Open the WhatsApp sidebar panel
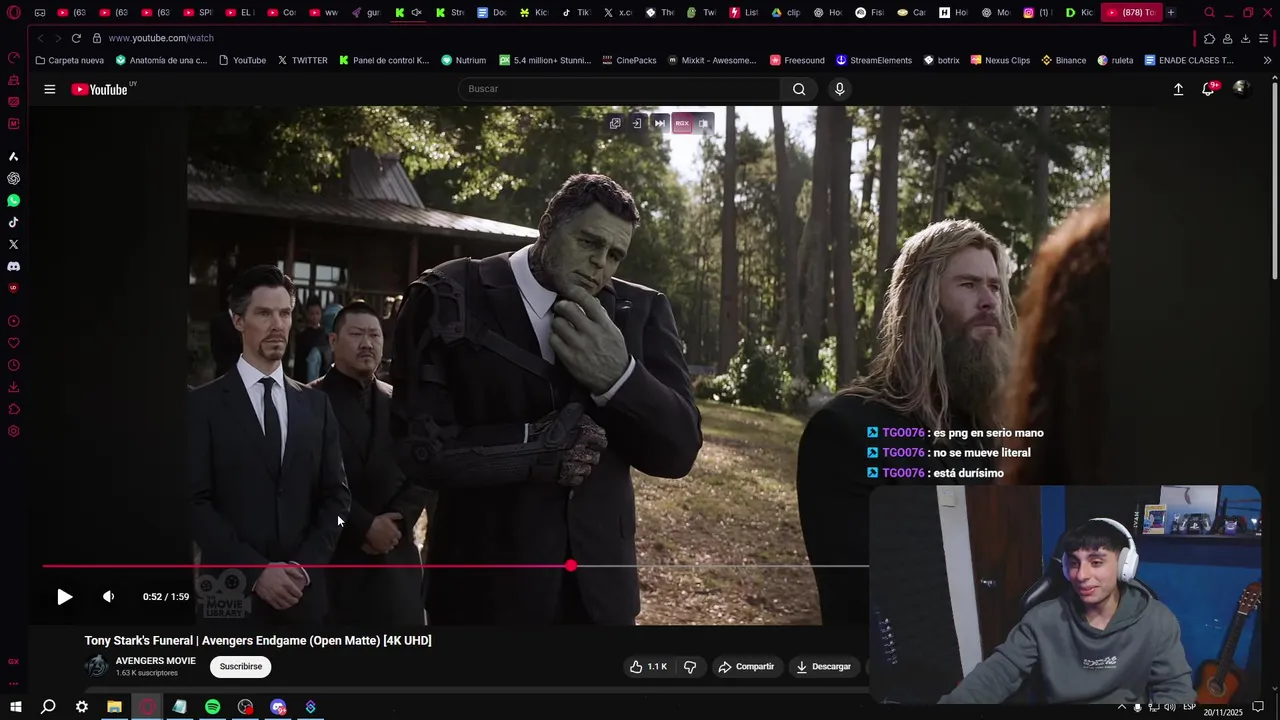 [13, 200]
